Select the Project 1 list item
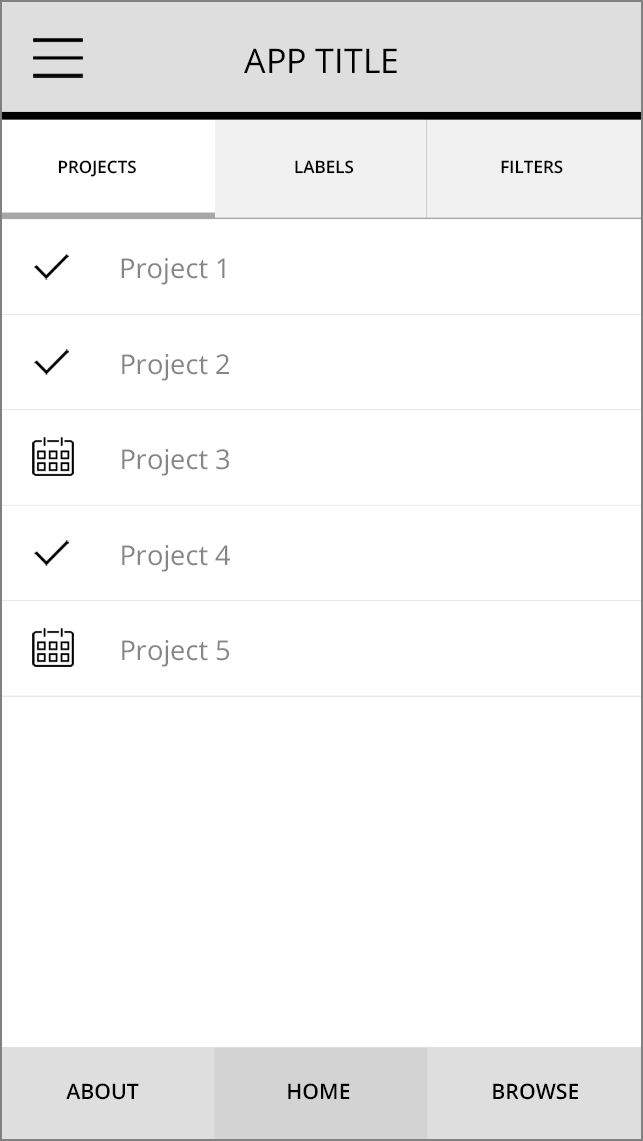The width and height of the screenshot is (643, 1141). click(174, 268)
